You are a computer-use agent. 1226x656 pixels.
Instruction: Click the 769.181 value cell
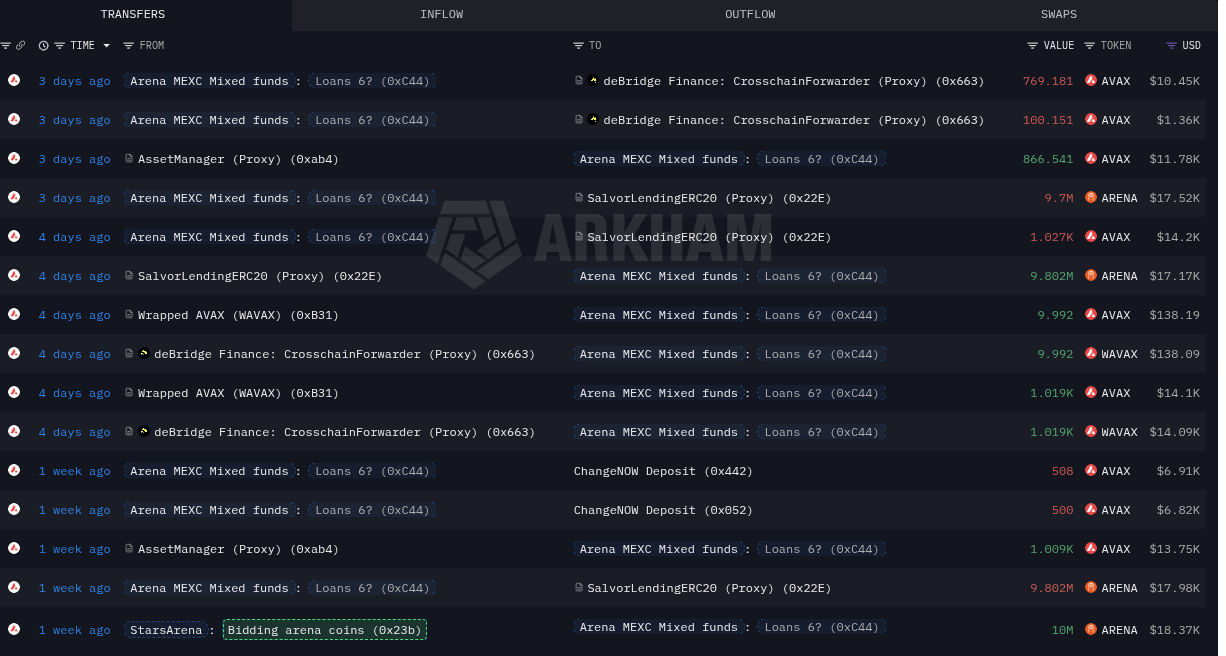1047,81
